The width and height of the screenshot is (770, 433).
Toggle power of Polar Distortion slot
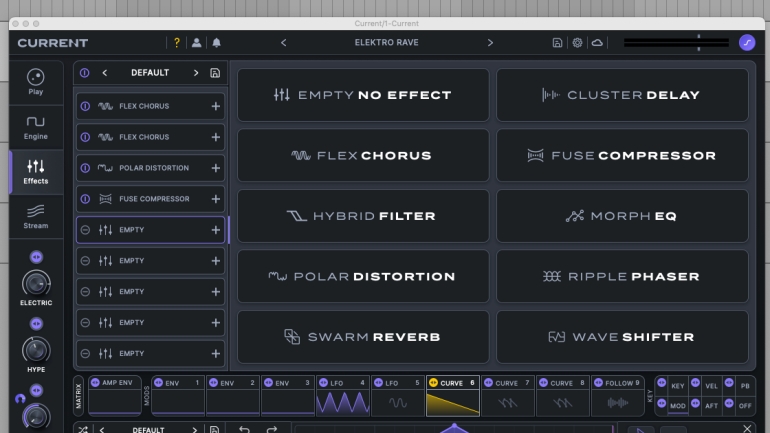pos(85,168)
